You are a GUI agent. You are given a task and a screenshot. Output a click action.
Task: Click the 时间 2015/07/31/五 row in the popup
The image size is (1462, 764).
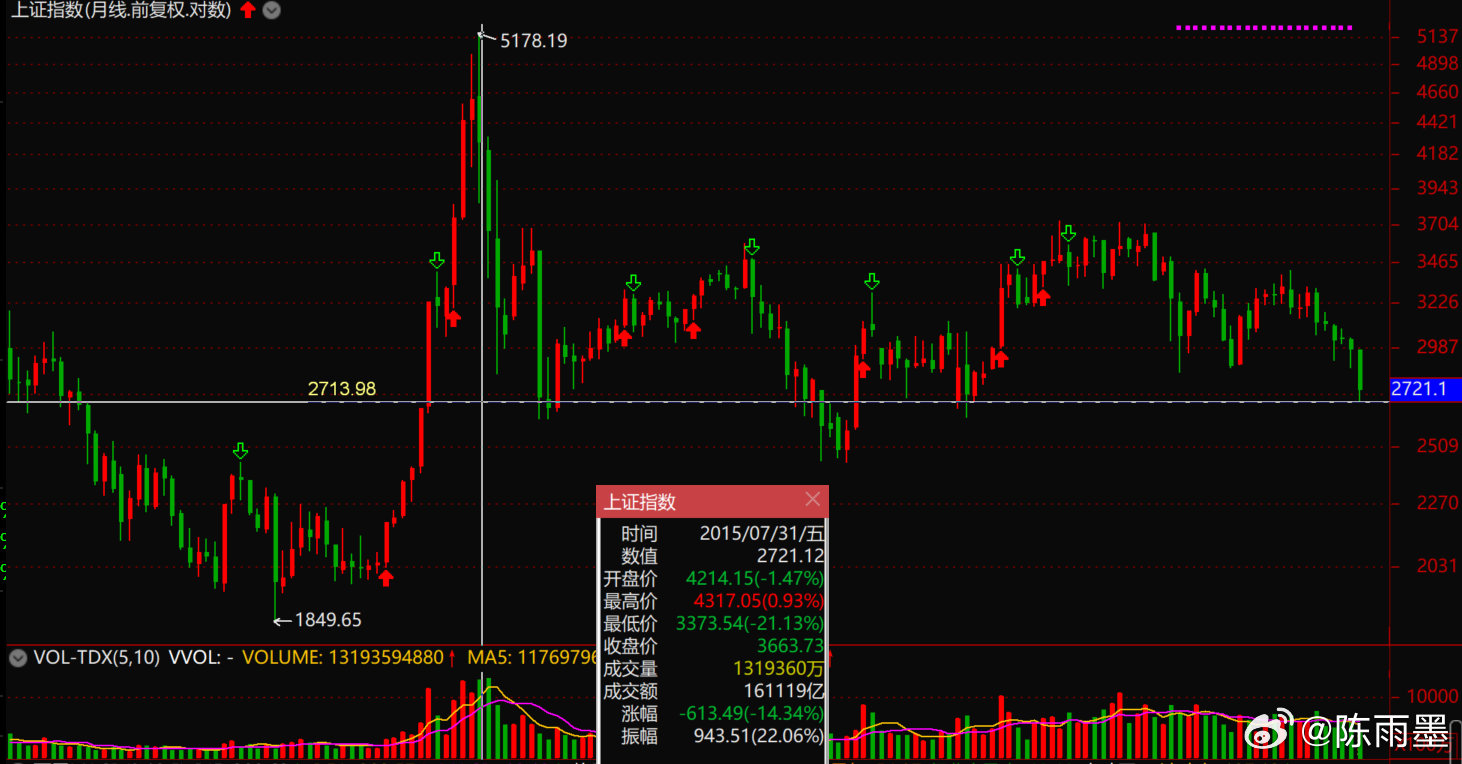pyautogui.click(x=712, y=534)
